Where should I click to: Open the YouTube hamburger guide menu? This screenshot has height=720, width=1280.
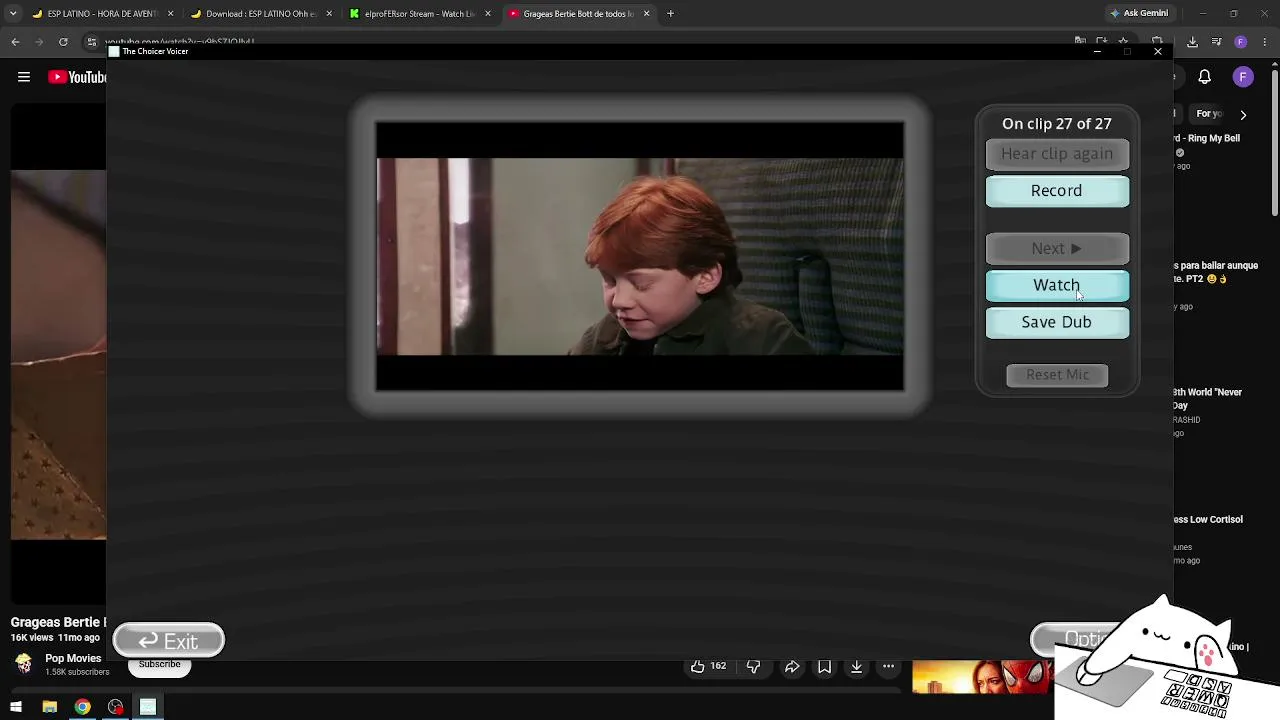pyautogui.click(x=24, y=77)
